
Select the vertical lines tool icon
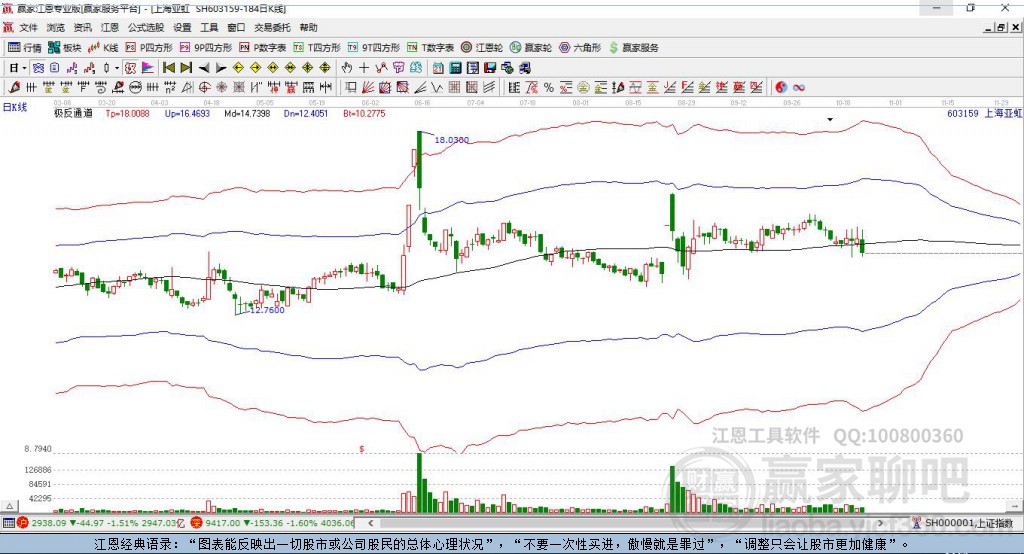[31, 87]
